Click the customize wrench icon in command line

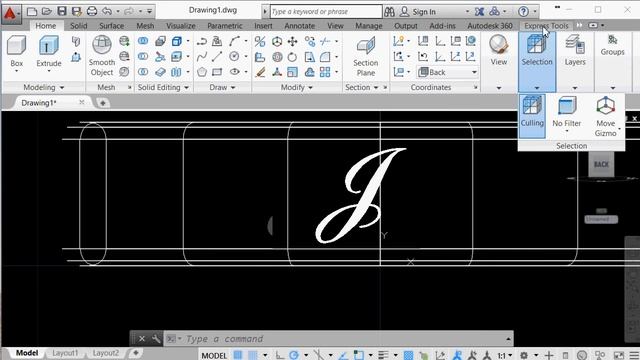(156, 339)
